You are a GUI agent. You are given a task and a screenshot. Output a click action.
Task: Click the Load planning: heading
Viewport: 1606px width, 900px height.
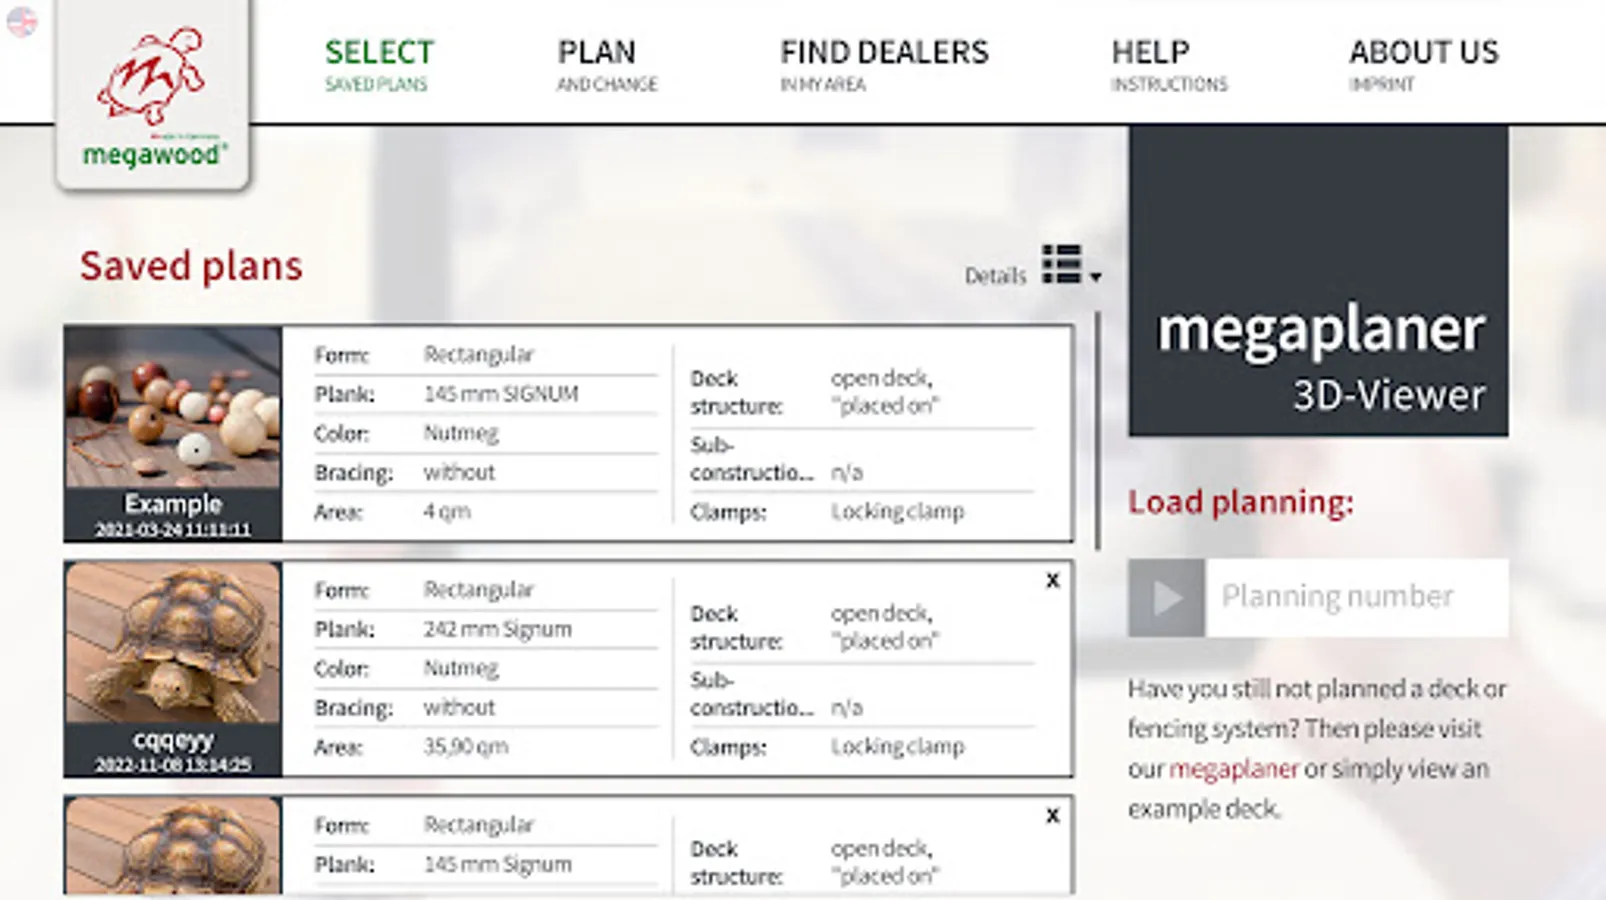point(1240,502)
